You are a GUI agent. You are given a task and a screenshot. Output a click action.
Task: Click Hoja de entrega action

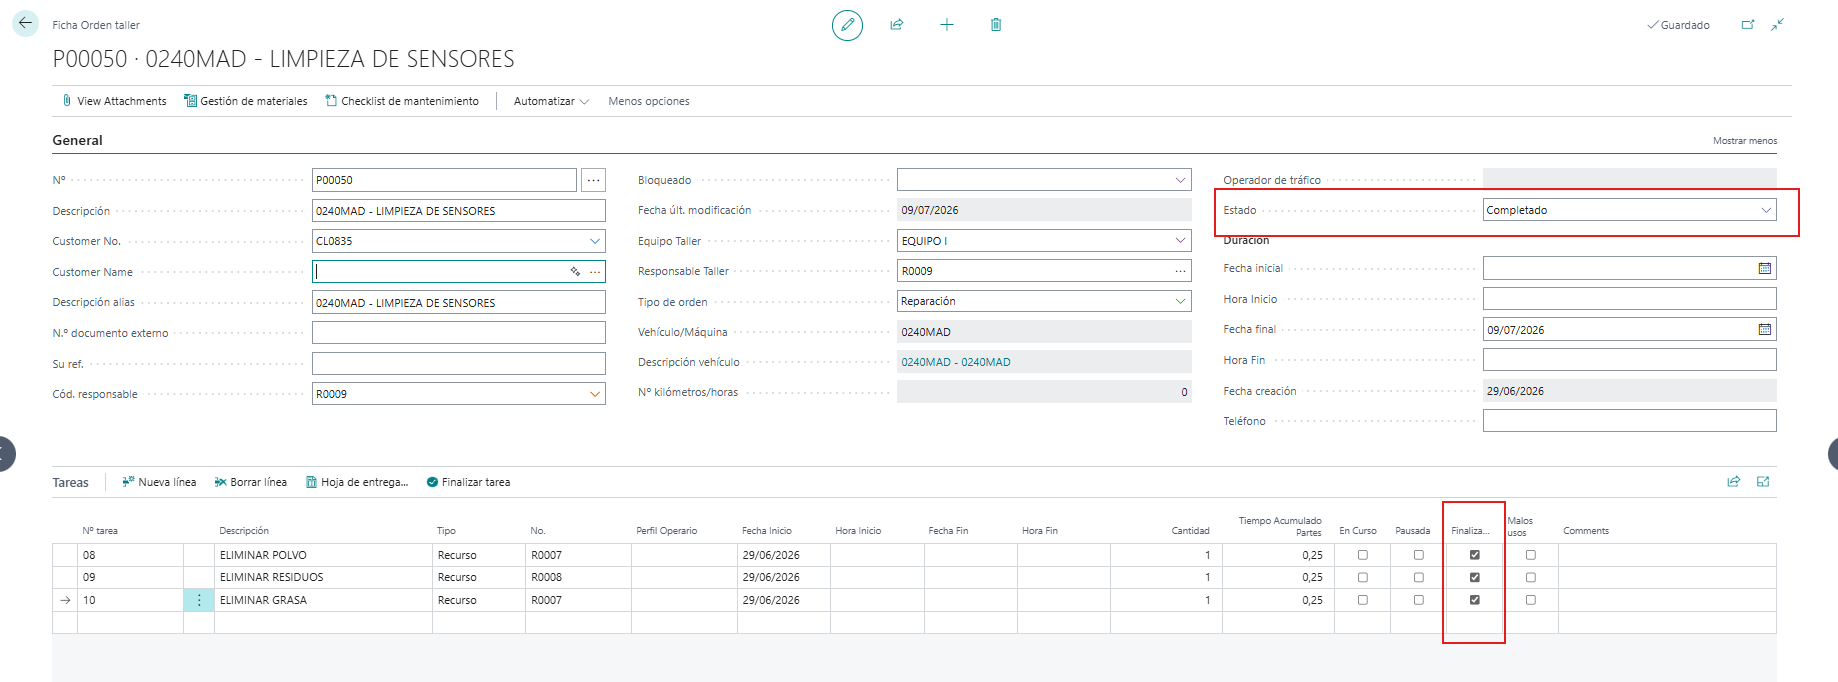[357, 482]
